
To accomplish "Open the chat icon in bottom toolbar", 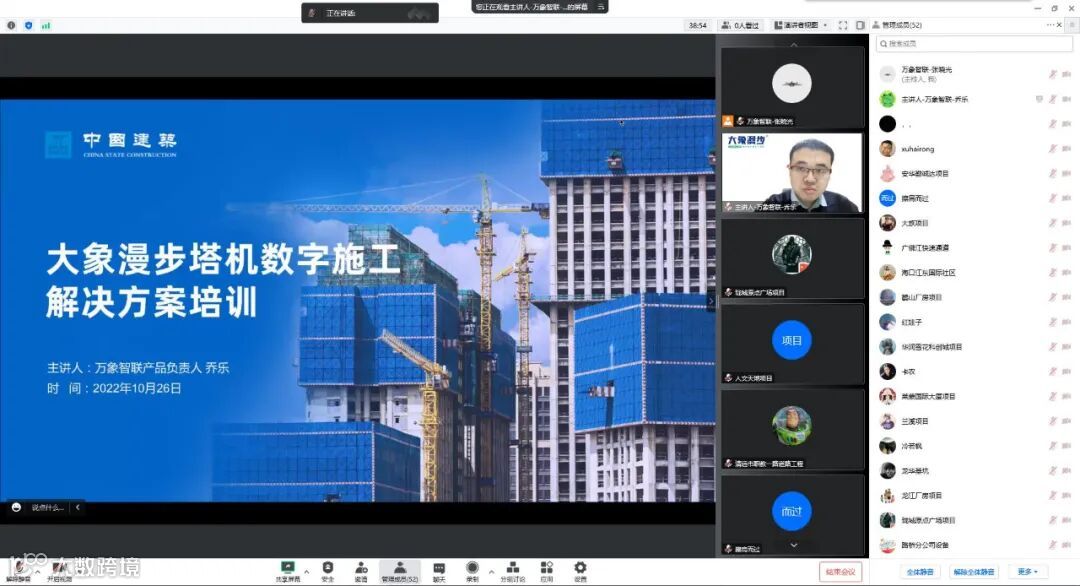I will coord(439,571).
